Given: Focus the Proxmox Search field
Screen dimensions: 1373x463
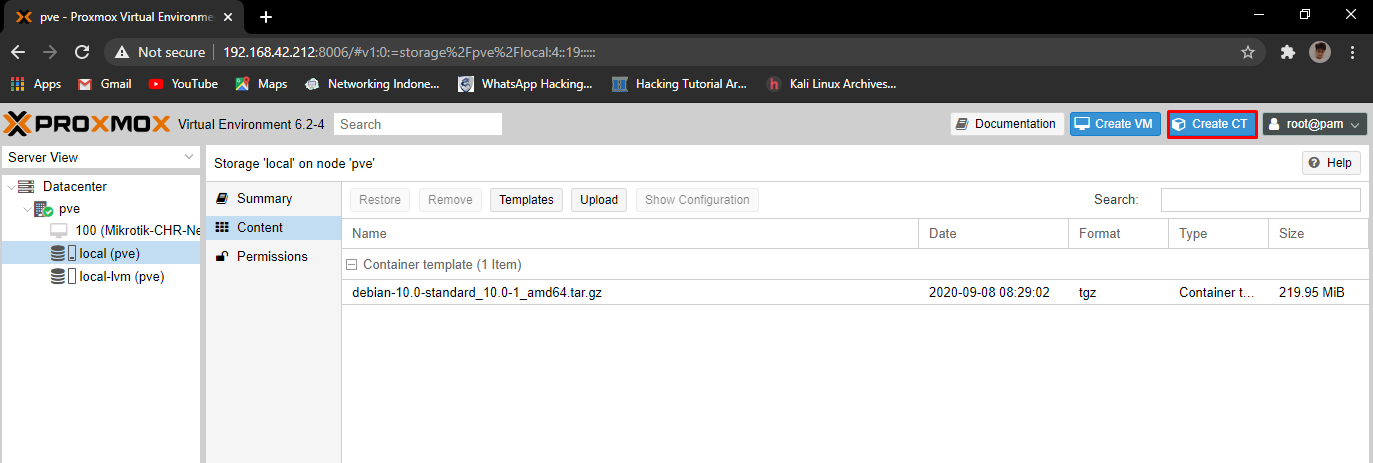Looking at the screenshot, I should [x=418, y=124].
